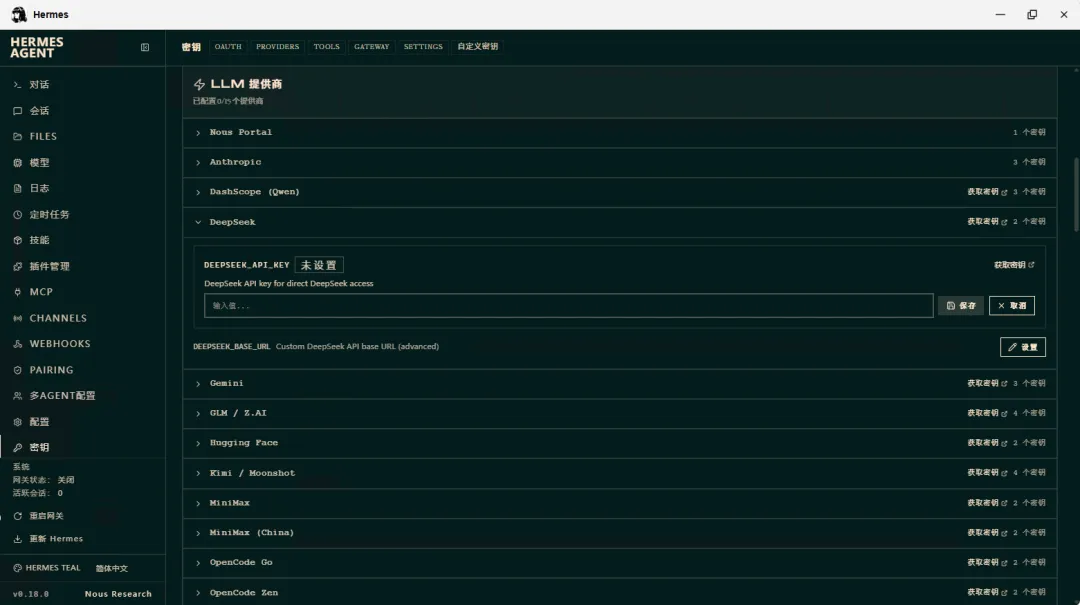1080x605 pixels.
Task: Open 获取密钥 external link in DashScope row
Action: click(x=987, y=192)
